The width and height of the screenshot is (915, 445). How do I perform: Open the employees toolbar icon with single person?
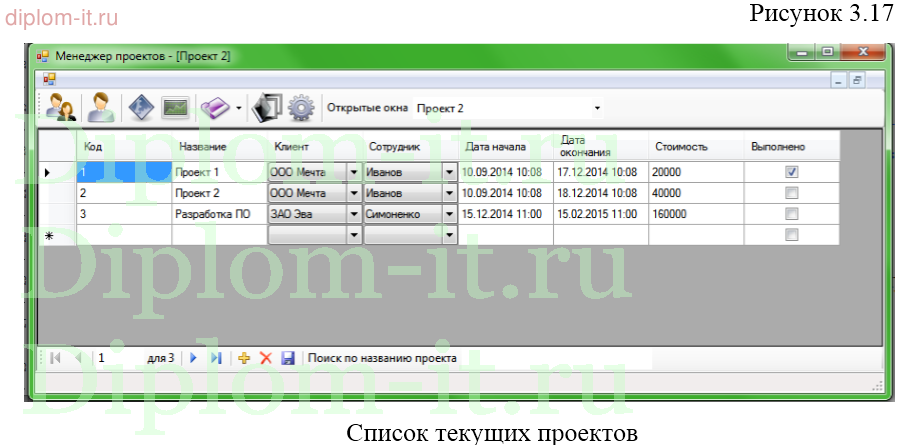click(x=101, y=107)
